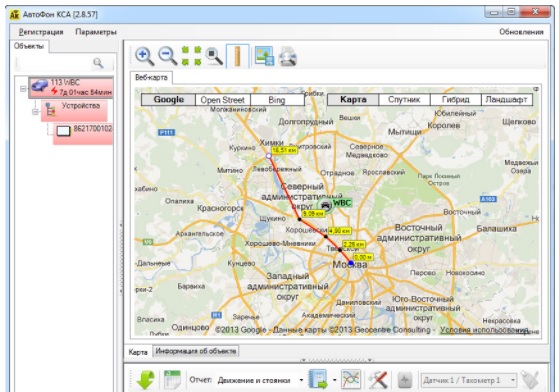Switch map provider to Bing

coord(277,100)
